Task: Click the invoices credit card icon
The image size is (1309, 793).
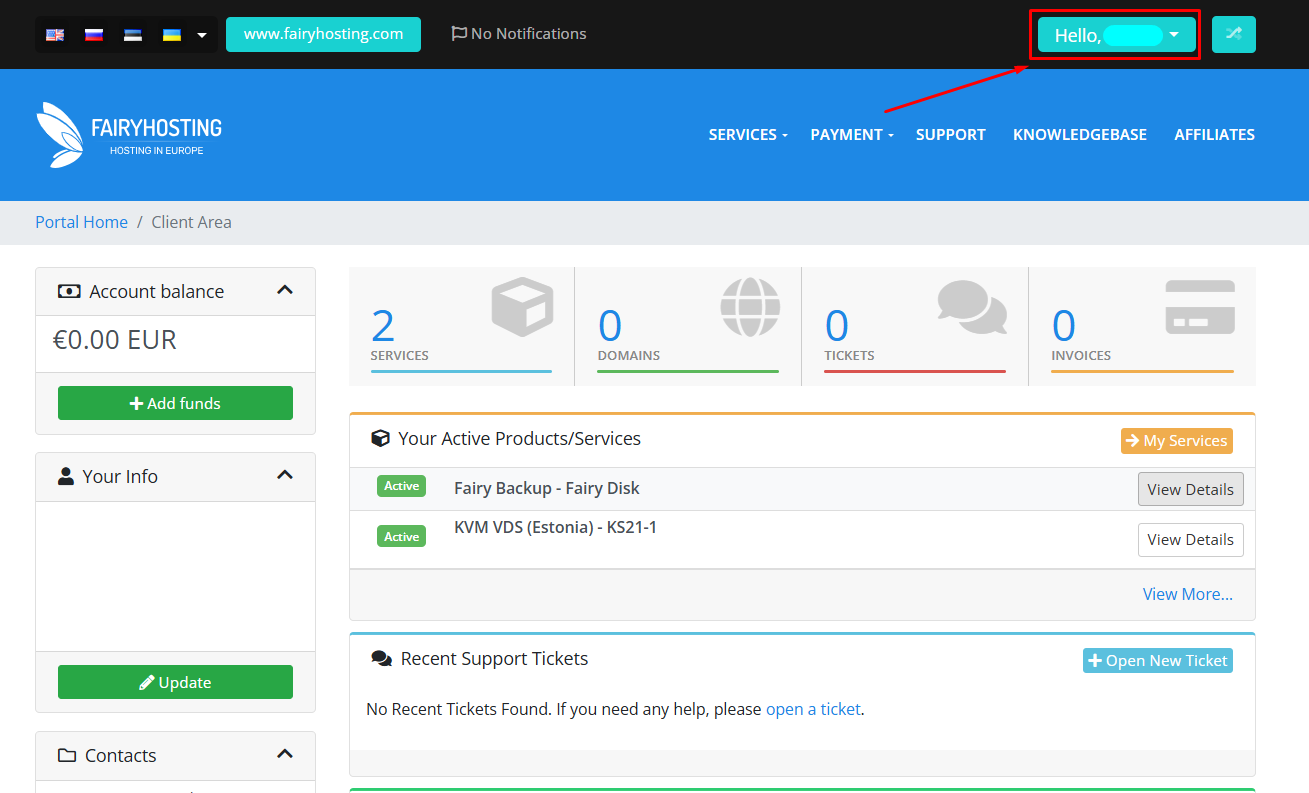Action: (1200, 307)
